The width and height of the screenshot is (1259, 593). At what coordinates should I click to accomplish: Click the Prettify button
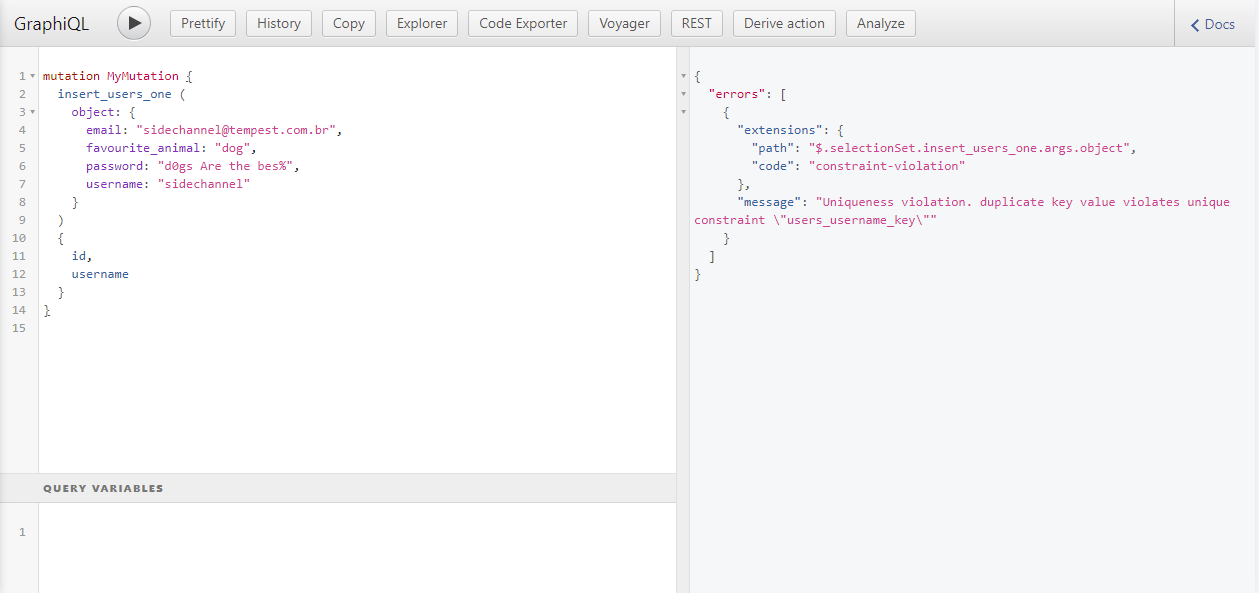(x=203, y=23)
